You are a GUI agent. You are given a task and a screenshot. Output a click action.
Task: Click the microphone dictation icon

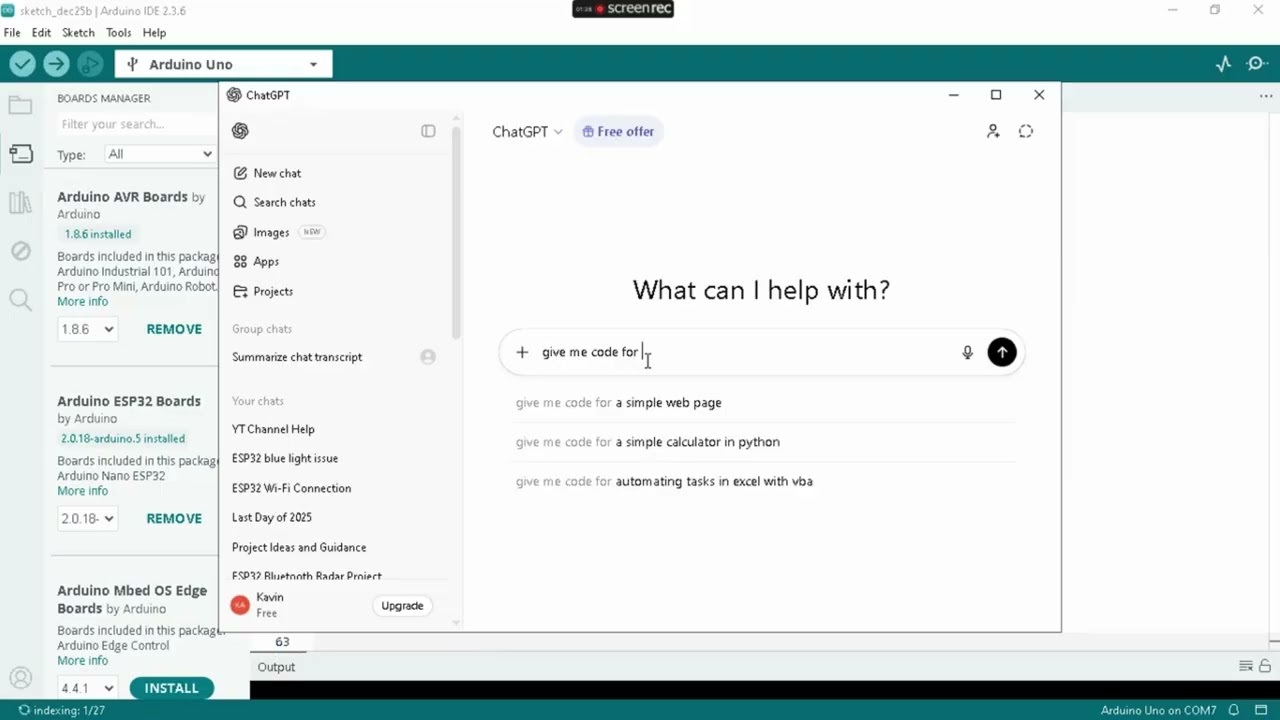tap(967, 352)
